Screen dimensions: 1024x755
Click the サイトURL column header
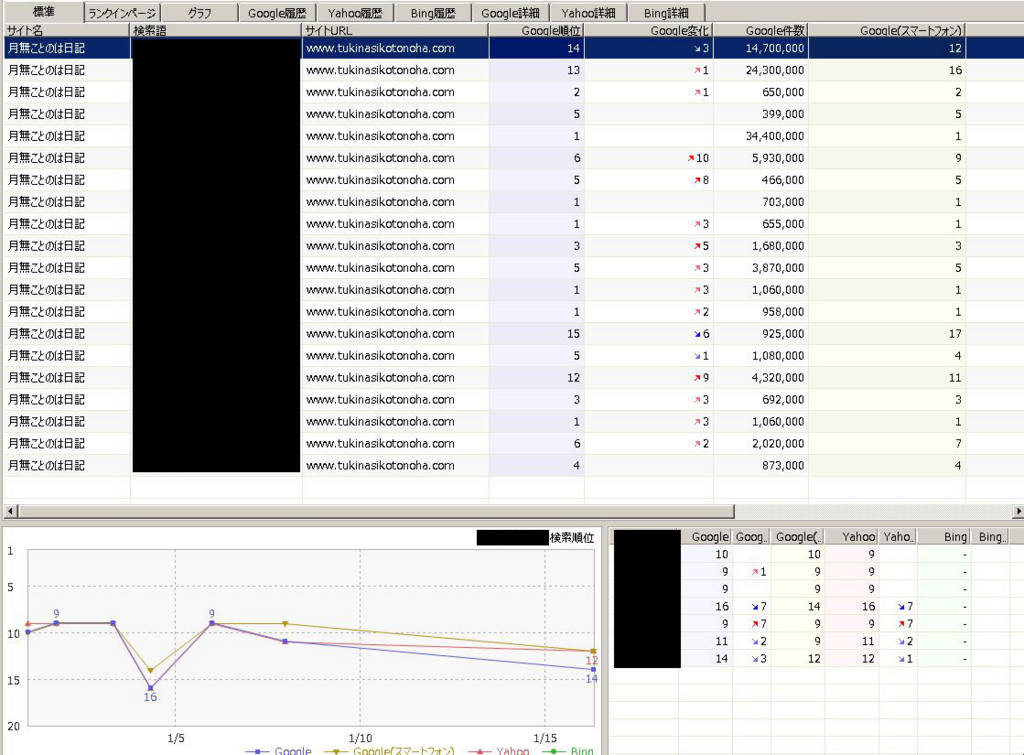click(x=395, y=31)
